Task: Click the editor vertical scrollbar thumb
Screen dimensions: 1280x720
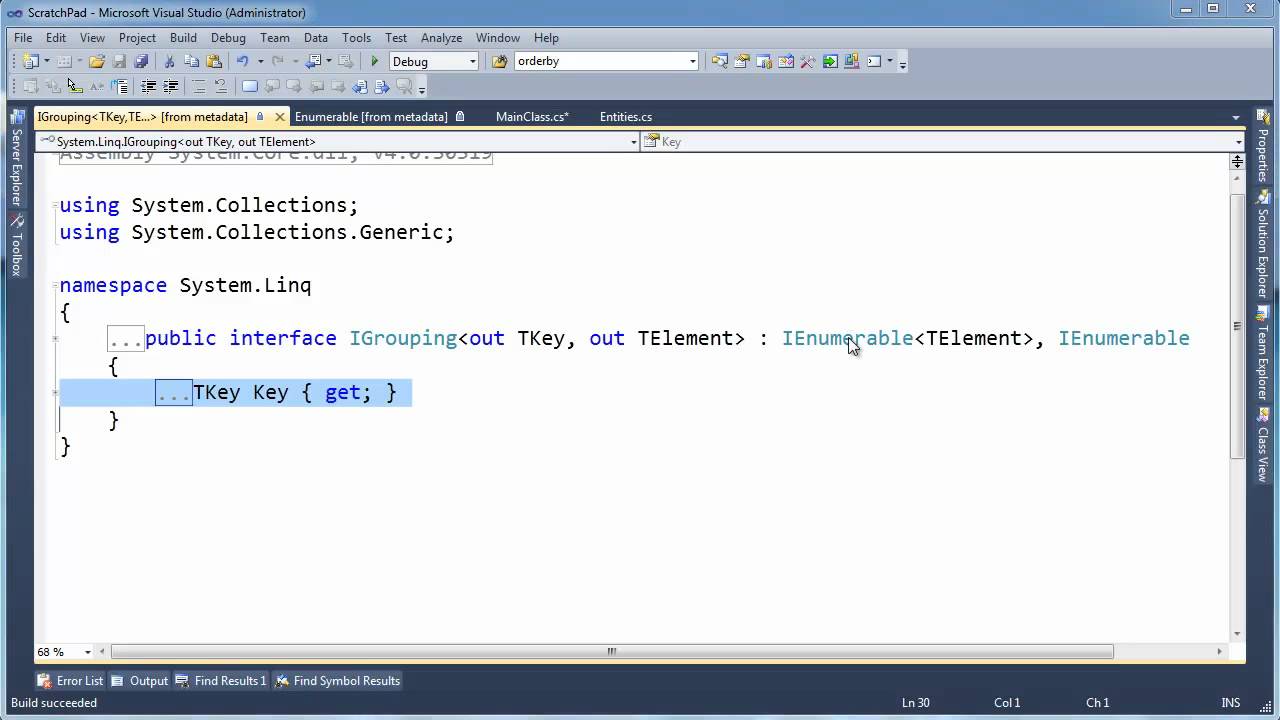Action: pos(1238,326)
